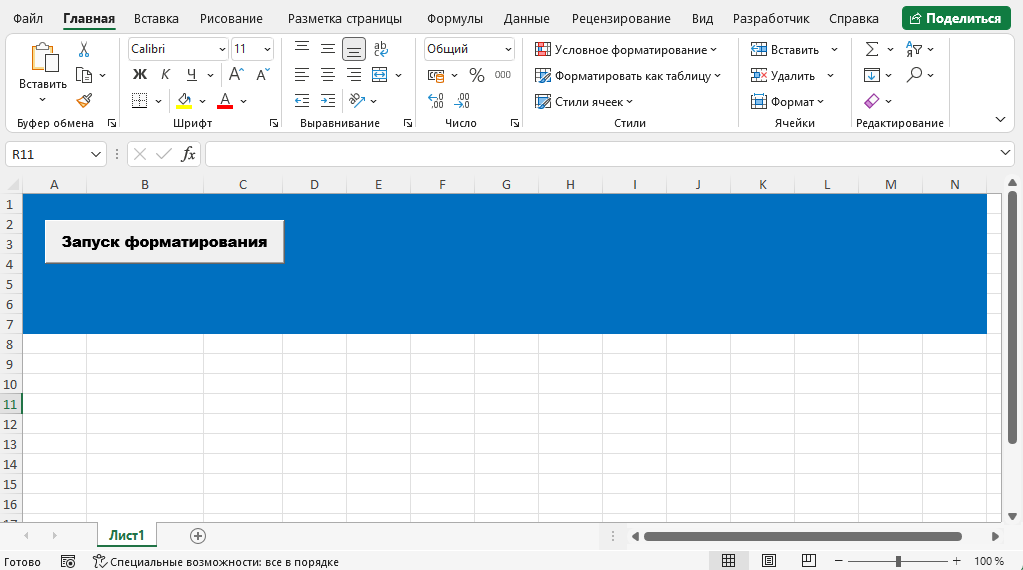This screenshot has width=1023, height=570.
Task: Open the Calibri font name dropdown
Action: click(x=222, y=50)
